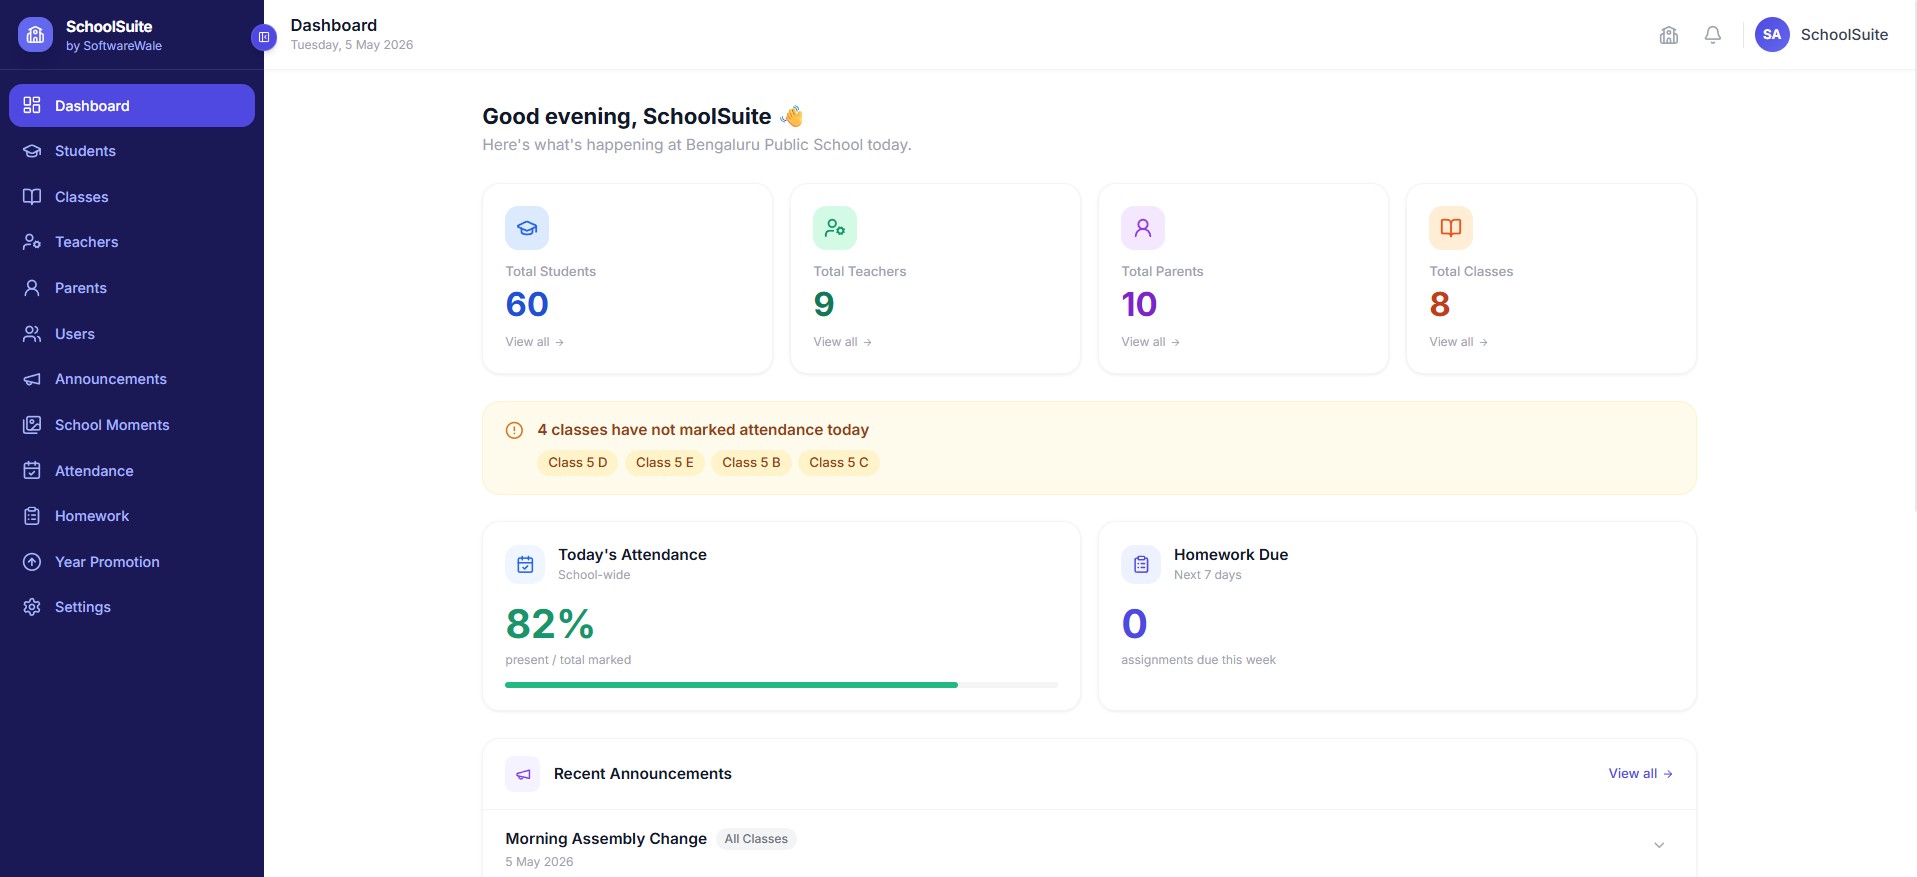Viewport: 1917px width, 877px height.
Task: Click the School Moments gallery icon
Action: (x=32, y=425)
